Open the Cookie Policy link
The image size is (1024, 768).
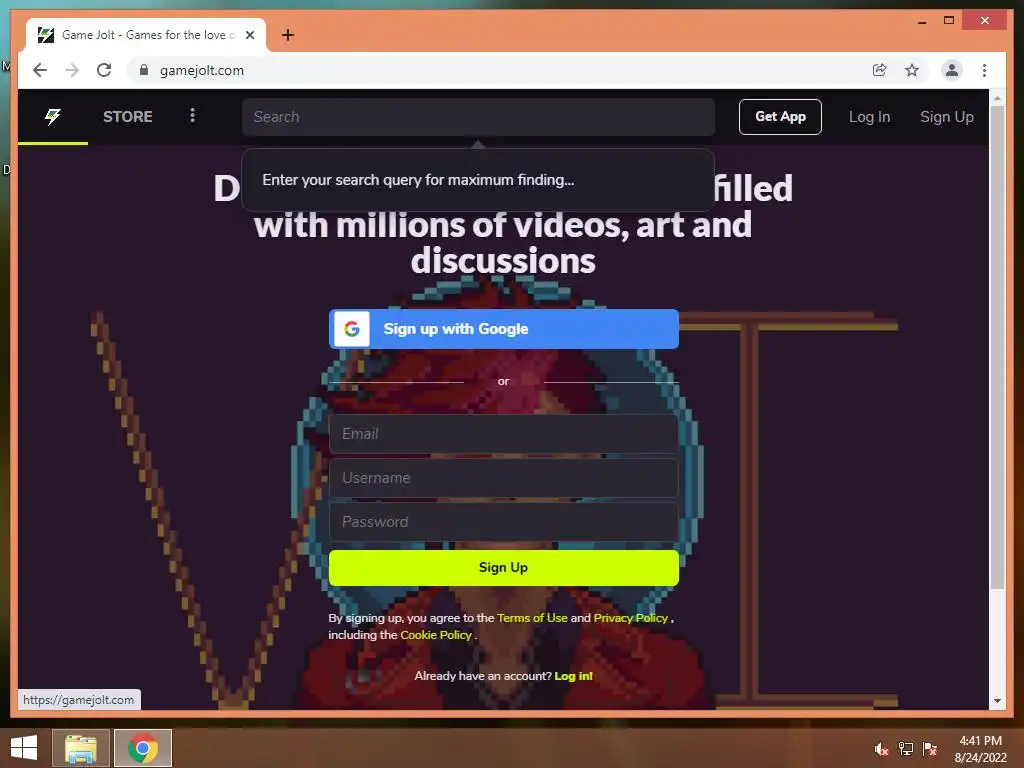coord(436,635)
